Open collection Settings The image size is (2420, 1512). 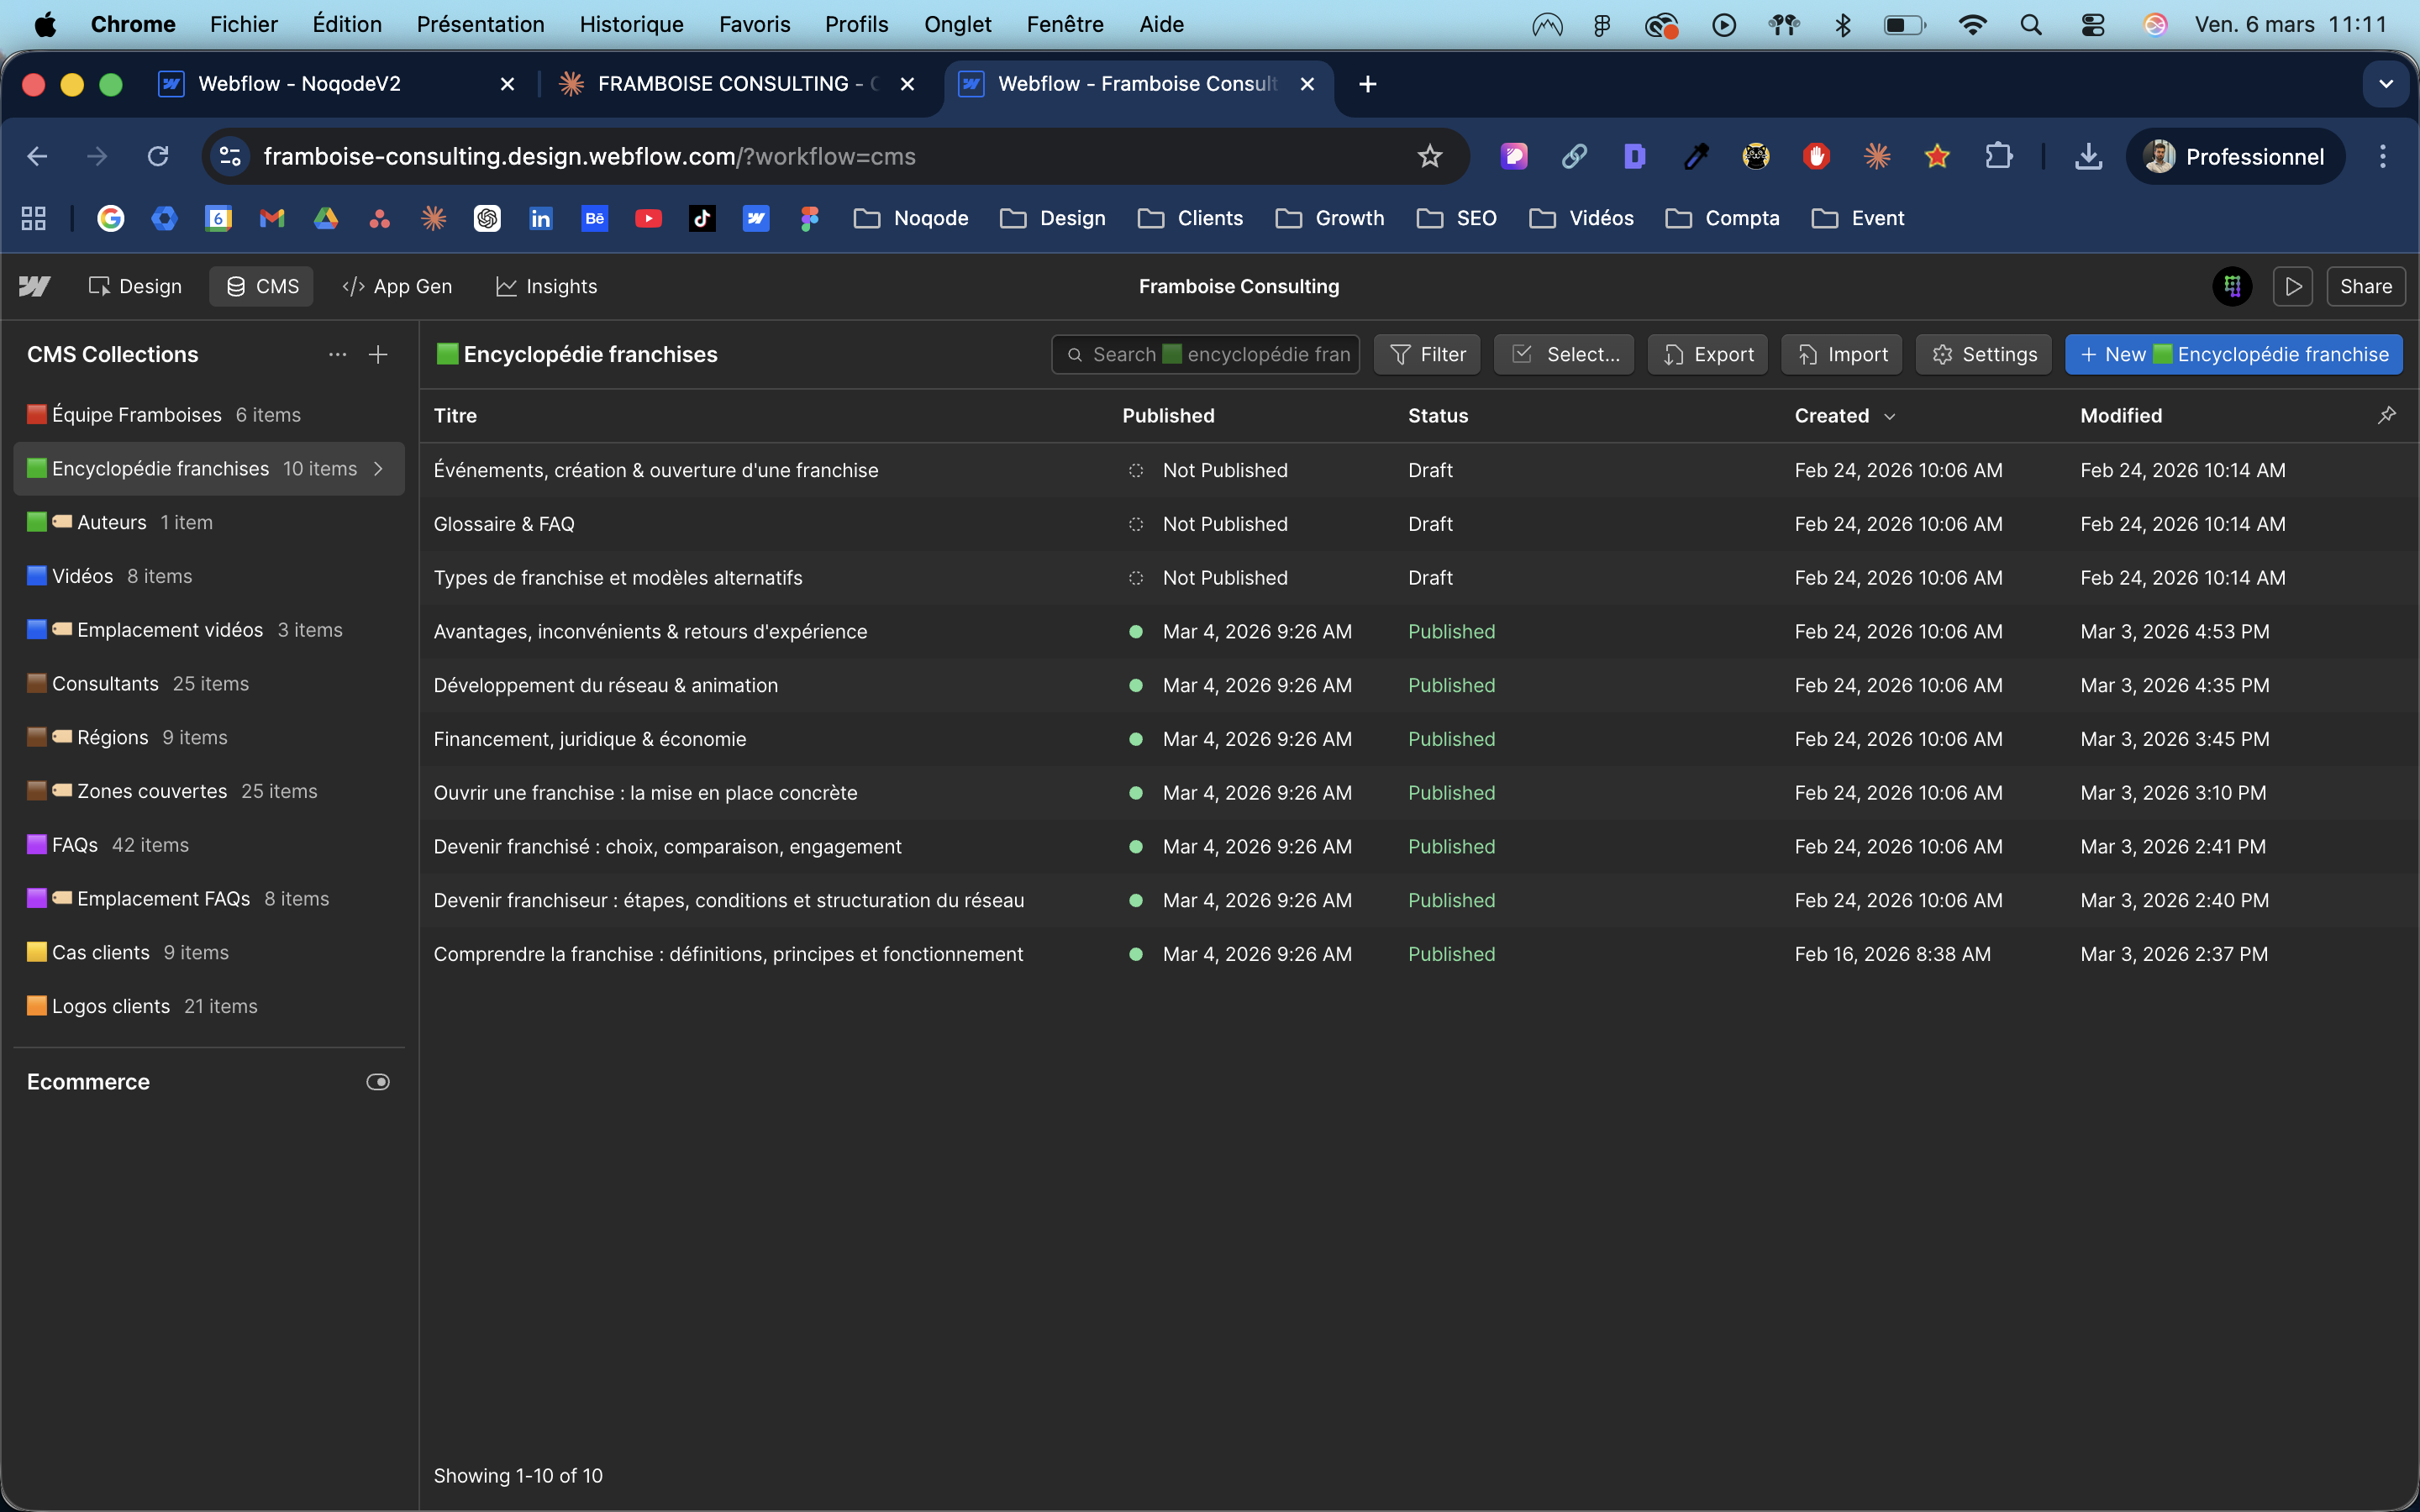[x=1983, y=354]
